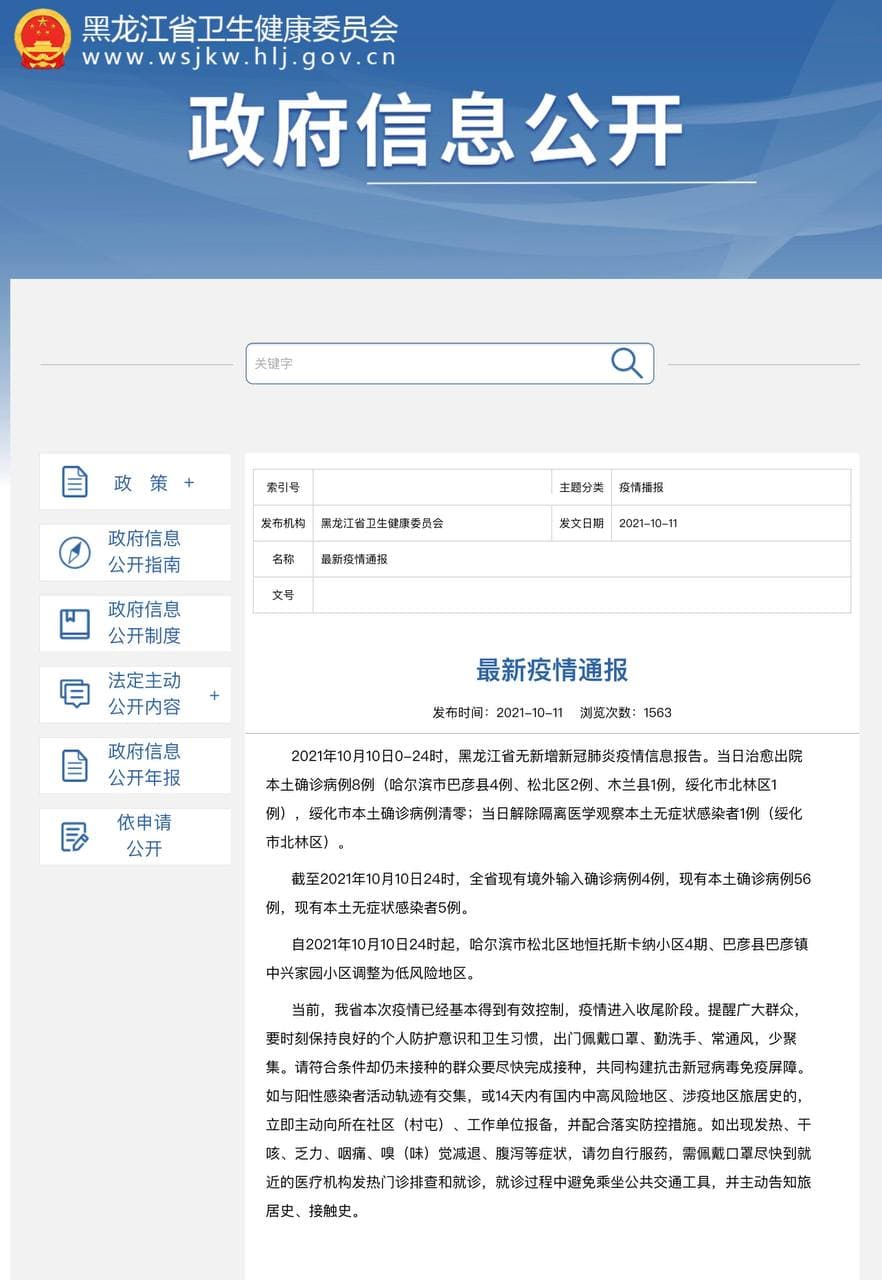882x1280 pixels.
Task: Click paragraph starting 截至2021年10月10日24时
Action: [x=538, y=894]
